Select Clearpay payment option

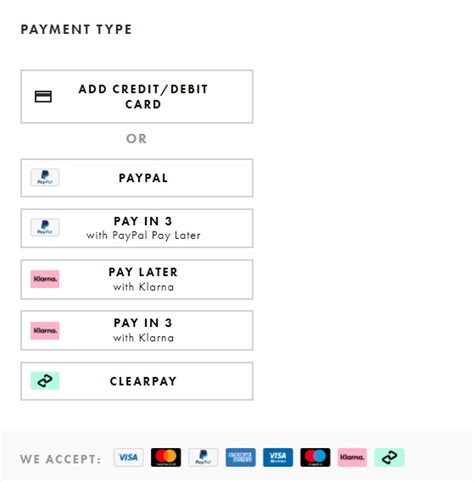pyautogui.click(x=137, y=381)
